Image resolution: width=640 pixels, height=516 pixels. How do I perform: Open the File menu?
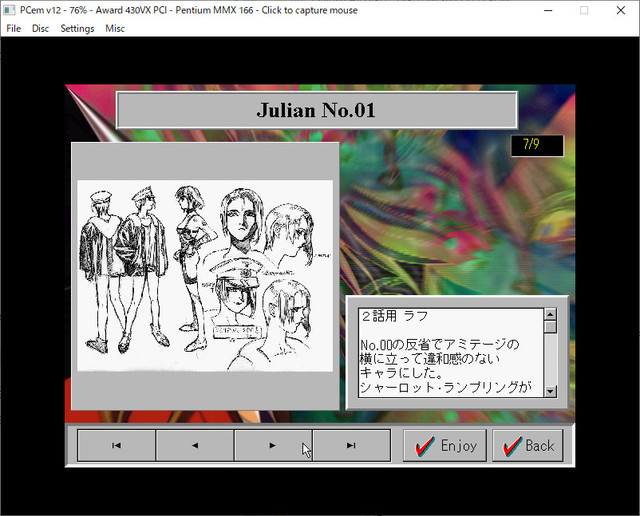tap(13, 29)
